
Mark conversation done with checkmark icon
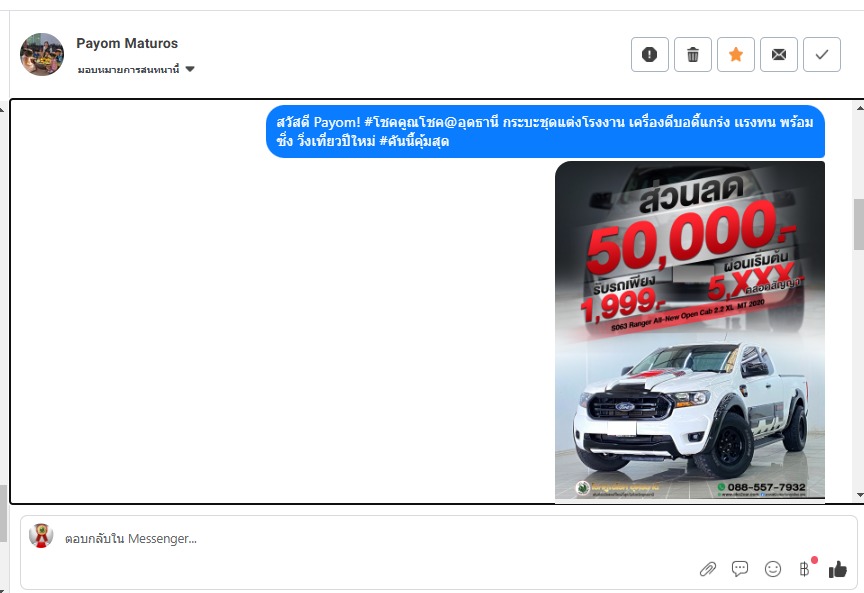[x=822, y=55]
